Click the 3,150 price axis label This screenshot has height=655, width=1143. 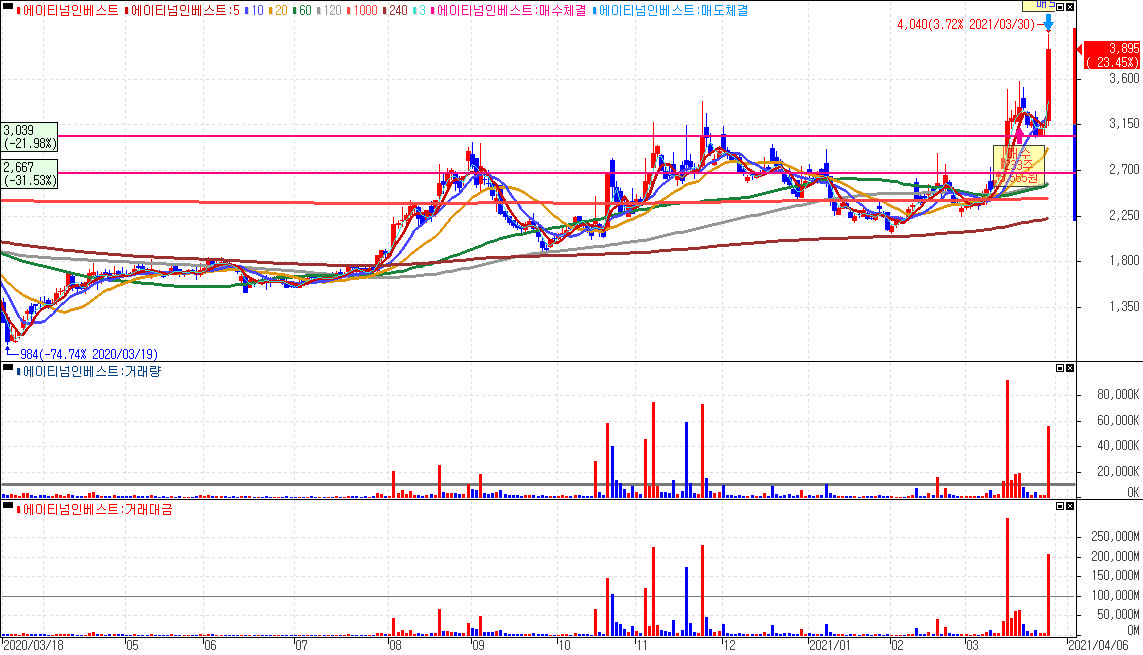tap(1123, 124)
